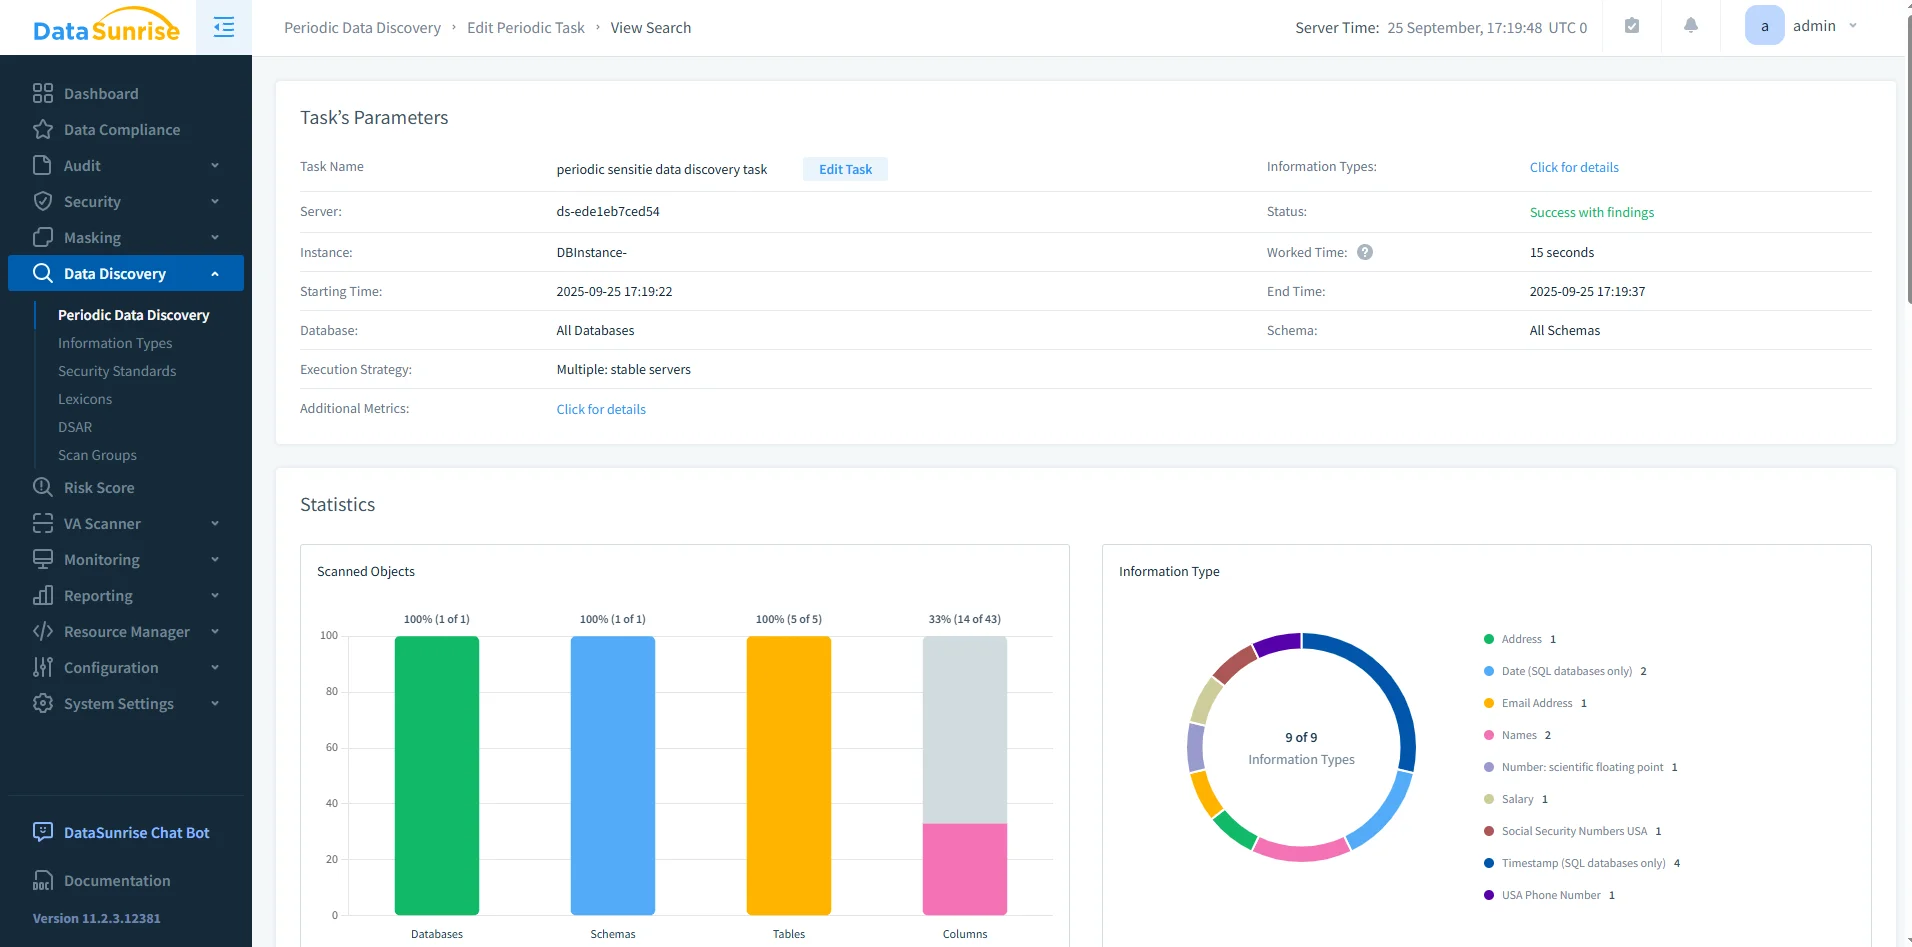Open the Periodic Data Discovery breadcrumb
Viewport: 1912px width, 947px height.
click(362, 27)
